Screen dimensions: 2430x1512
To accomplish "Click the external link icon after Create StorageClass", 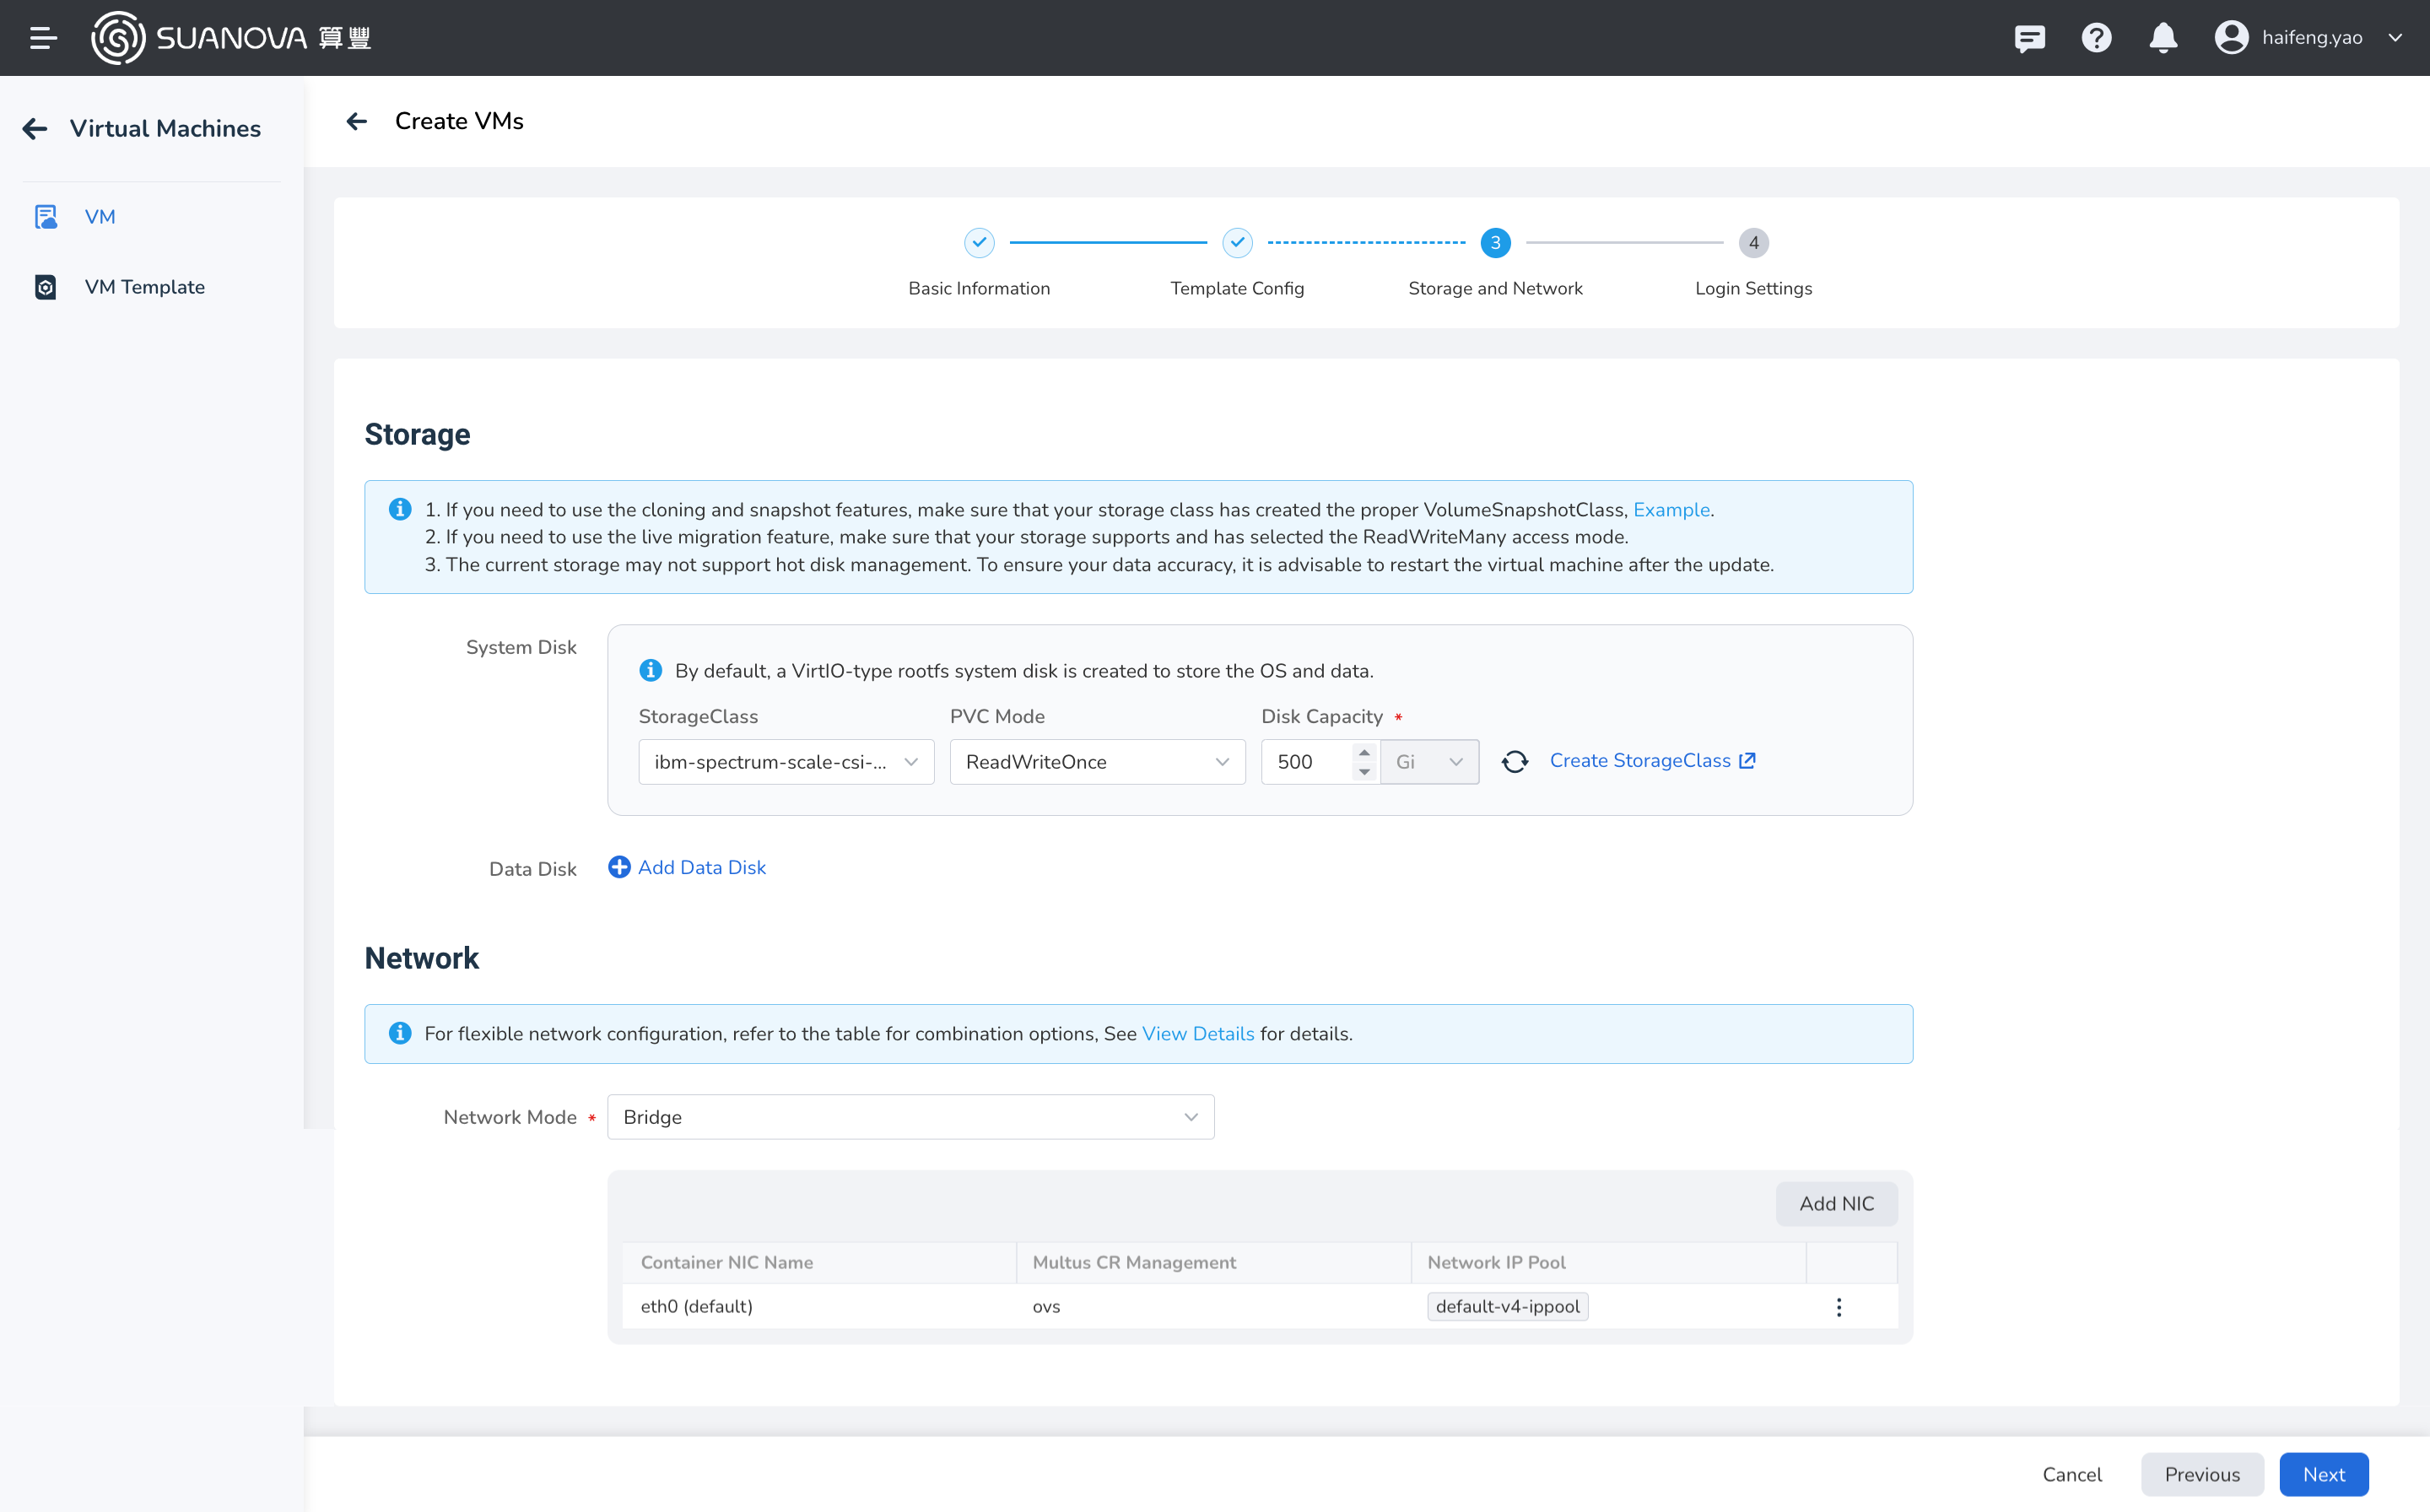I will [1747, 761].
